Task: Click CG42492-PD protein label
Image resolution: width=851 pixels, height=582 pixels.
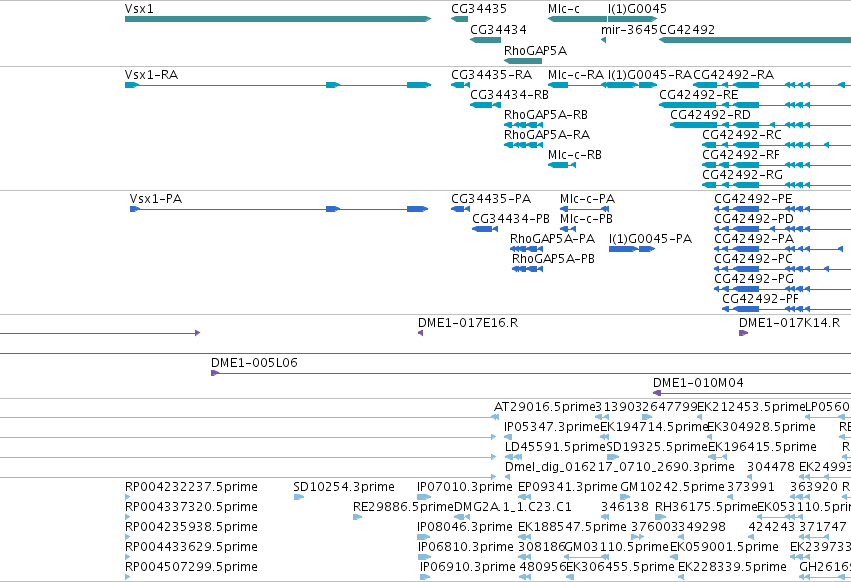Action: pyautogui.click(x=754, y=219)
